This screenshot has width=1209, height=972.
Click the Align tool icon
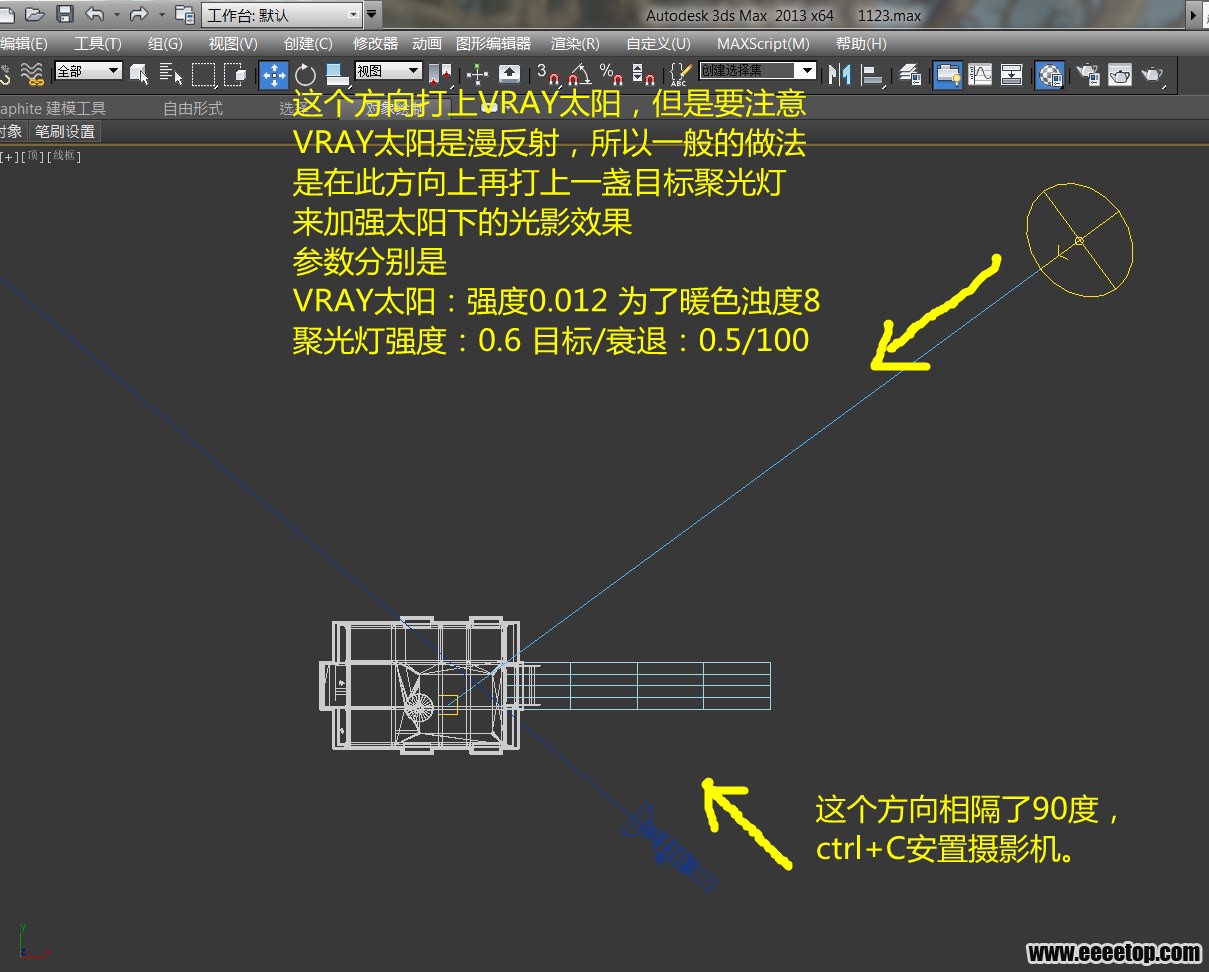[872, 74]
